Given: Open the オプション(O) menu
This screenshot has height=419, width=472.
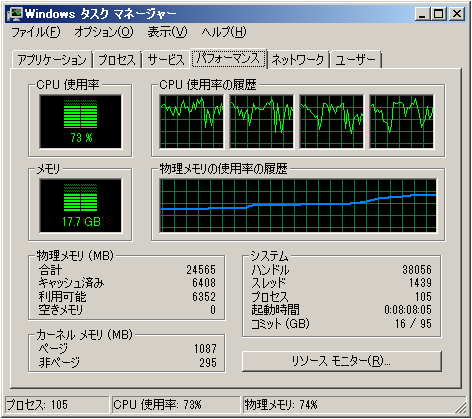Looking at the screenshot, I should 104,32.
